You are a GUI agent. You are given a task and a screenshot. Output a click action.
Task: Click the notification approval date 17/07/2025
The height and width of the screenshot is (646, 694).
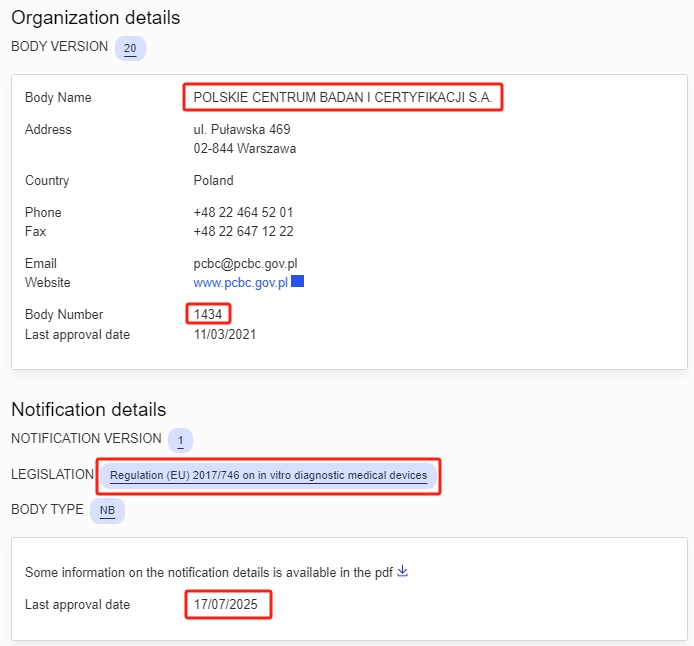pyautogui.click(x=226, y=604)
